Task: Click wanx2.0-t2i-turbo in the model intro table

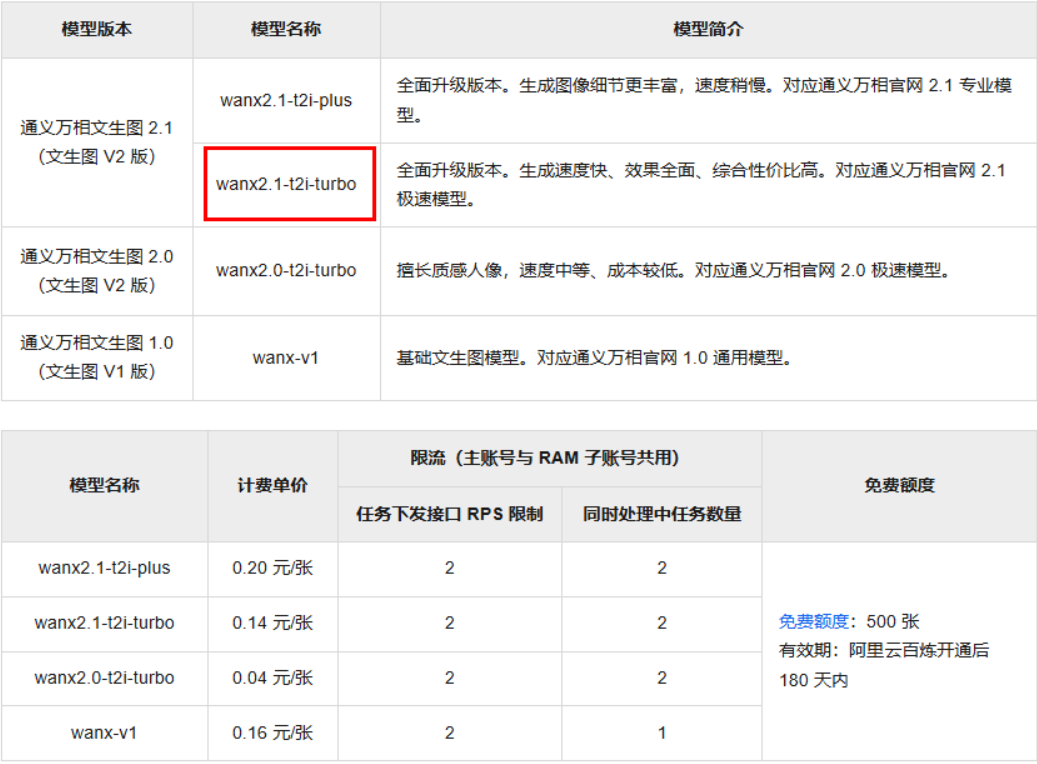Action: click(286, 270)
